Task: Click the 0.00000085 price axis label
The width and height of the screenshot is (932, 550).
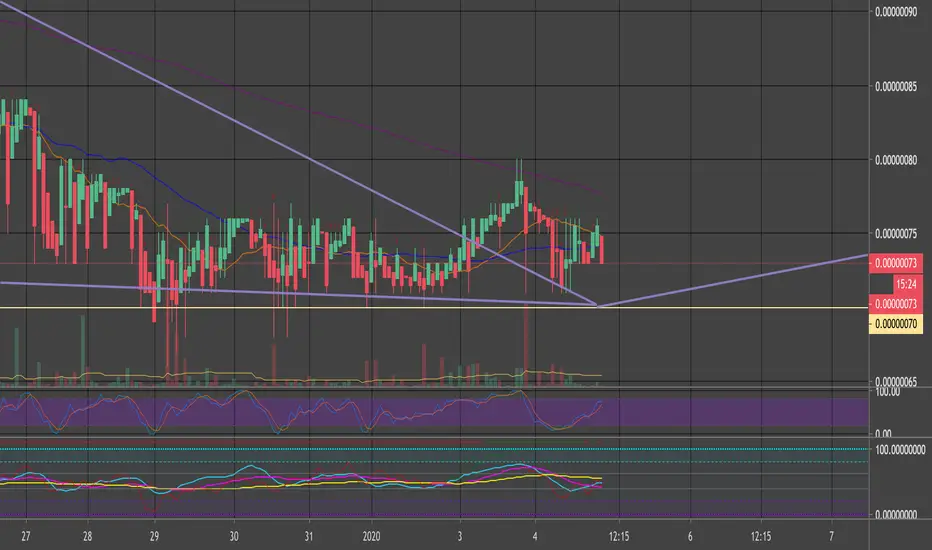Action: pyautogui.click(x=896, y=87)
